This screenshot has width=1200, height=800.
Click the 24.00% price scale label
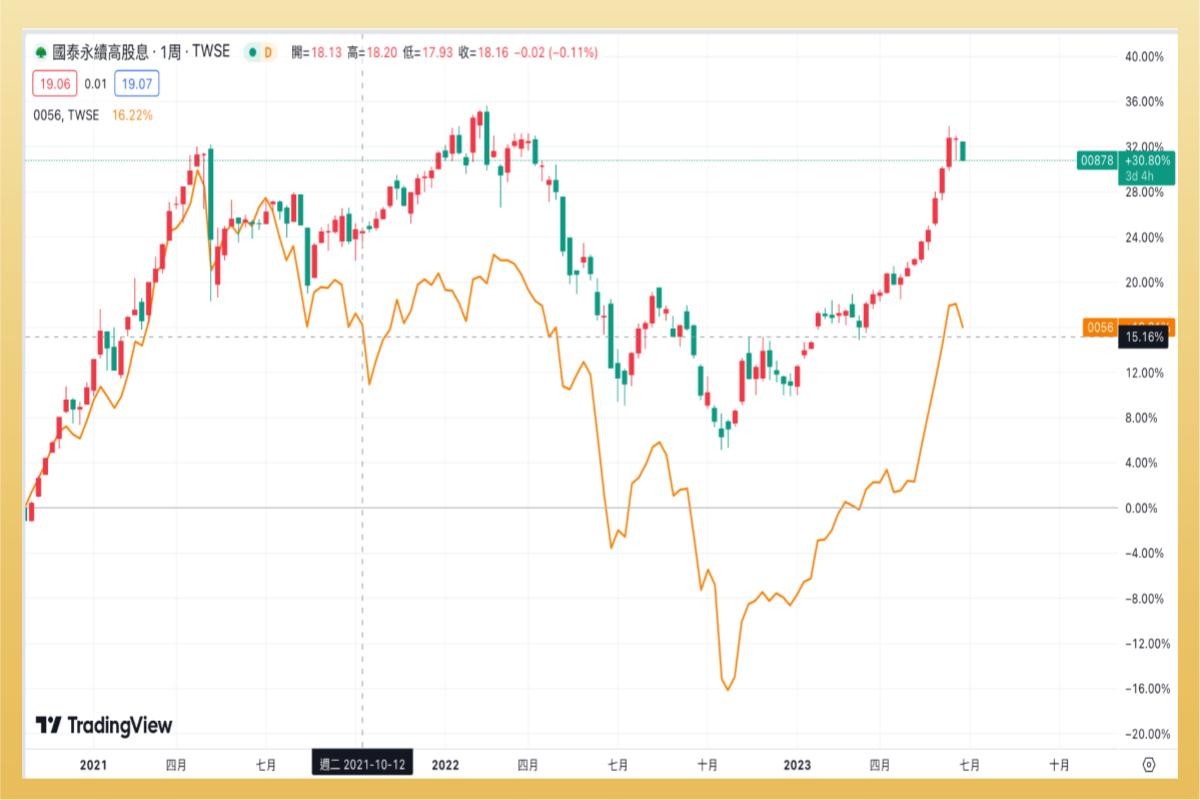click(1145, 238)
